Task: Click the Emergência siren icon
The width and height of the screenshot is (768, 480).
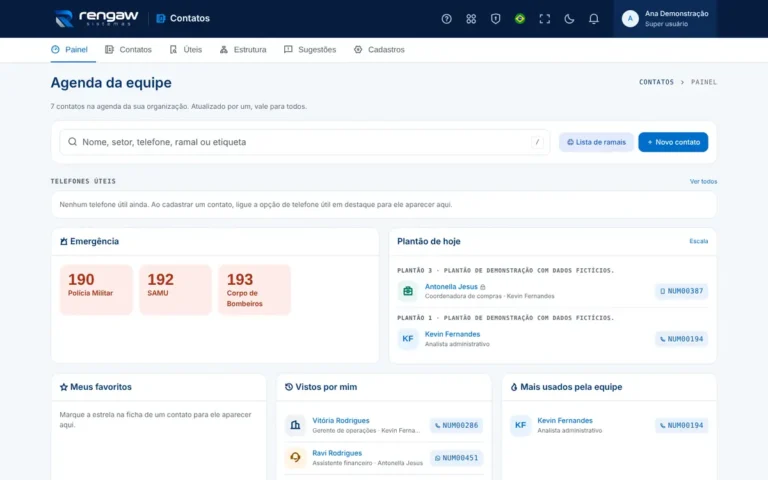Action: tap(64, 241)
